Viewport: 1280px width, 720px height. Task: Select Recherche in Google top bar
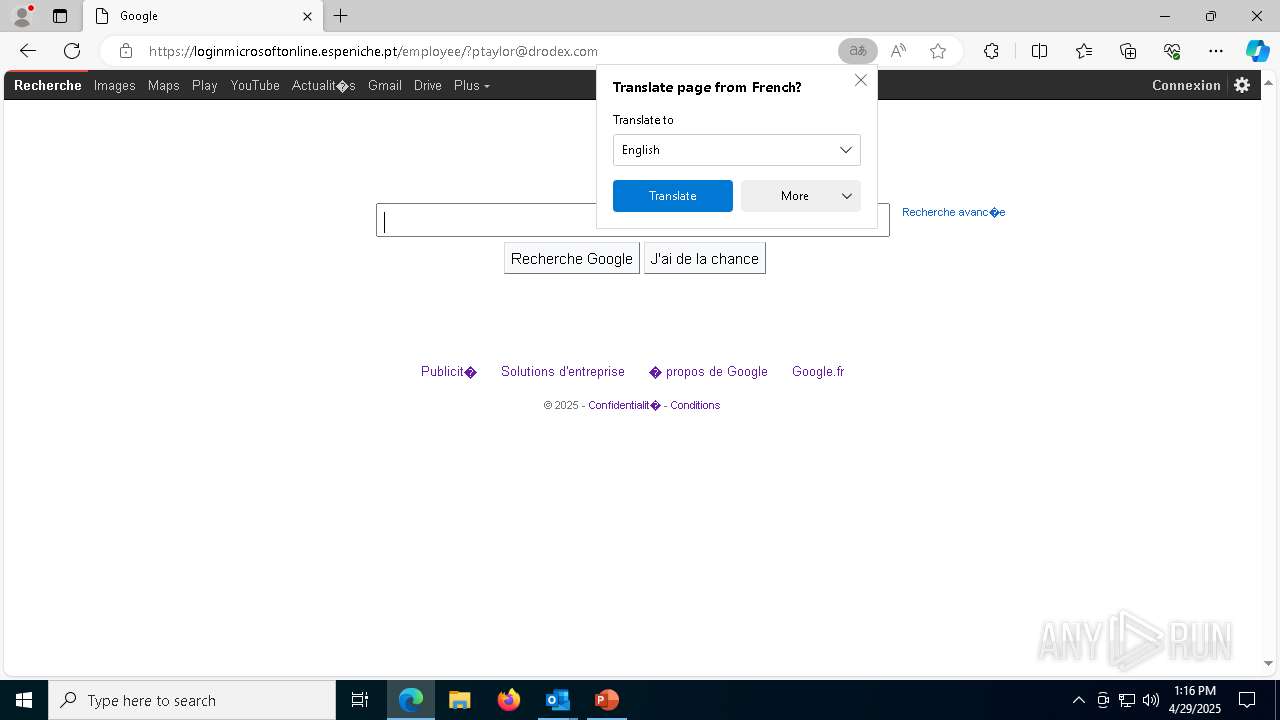[48, 86]
